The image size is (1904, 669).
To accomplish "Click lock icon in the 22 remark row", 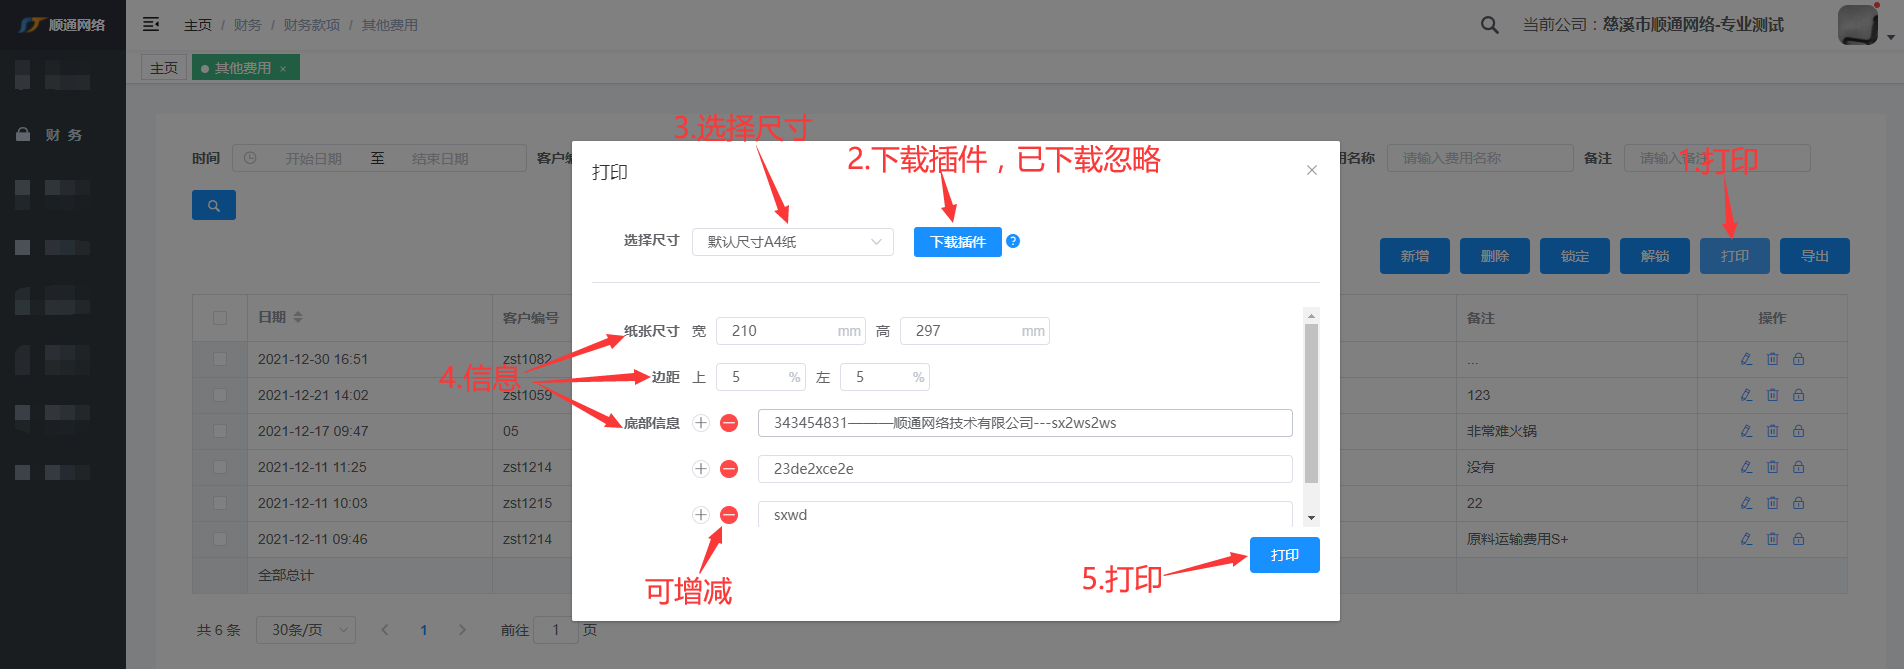I will pos(1798,503).
